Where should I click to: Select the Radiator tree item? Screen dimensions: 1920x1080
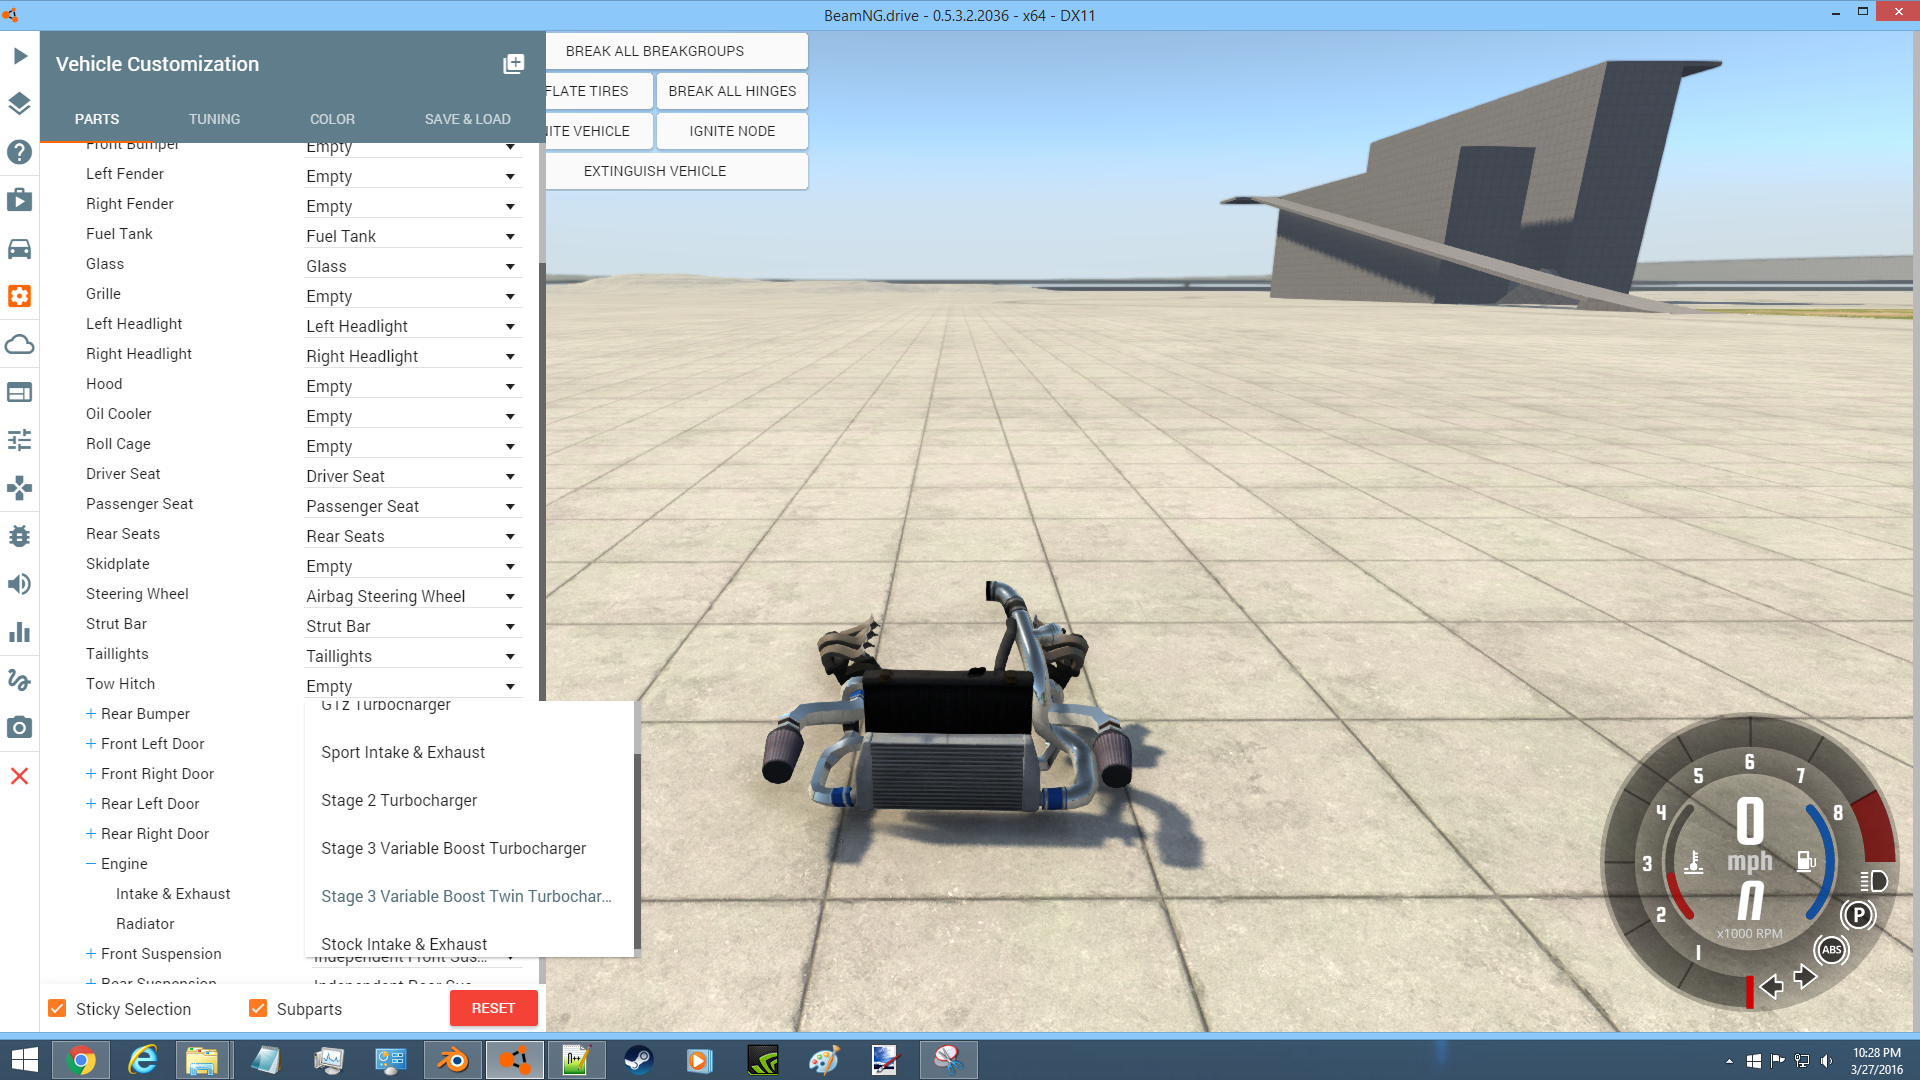[x=145, y=923]
